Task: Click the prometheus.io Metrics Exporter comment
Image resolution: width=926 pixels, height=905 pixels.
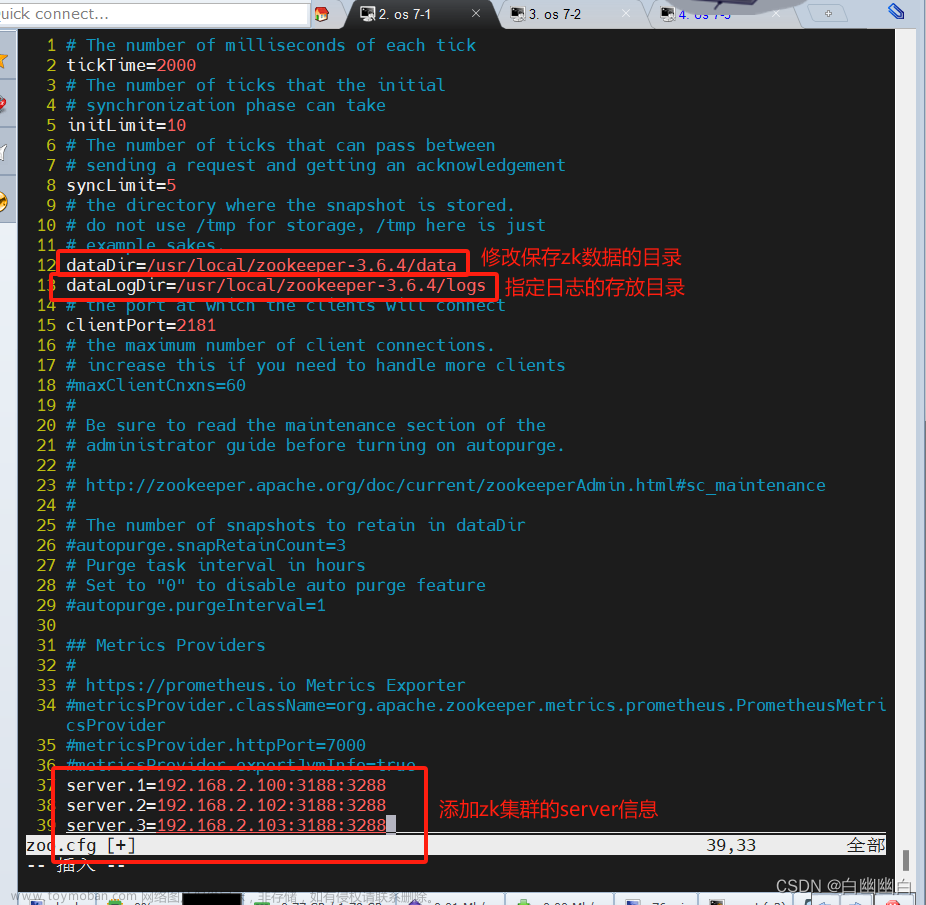Action: 266,685
